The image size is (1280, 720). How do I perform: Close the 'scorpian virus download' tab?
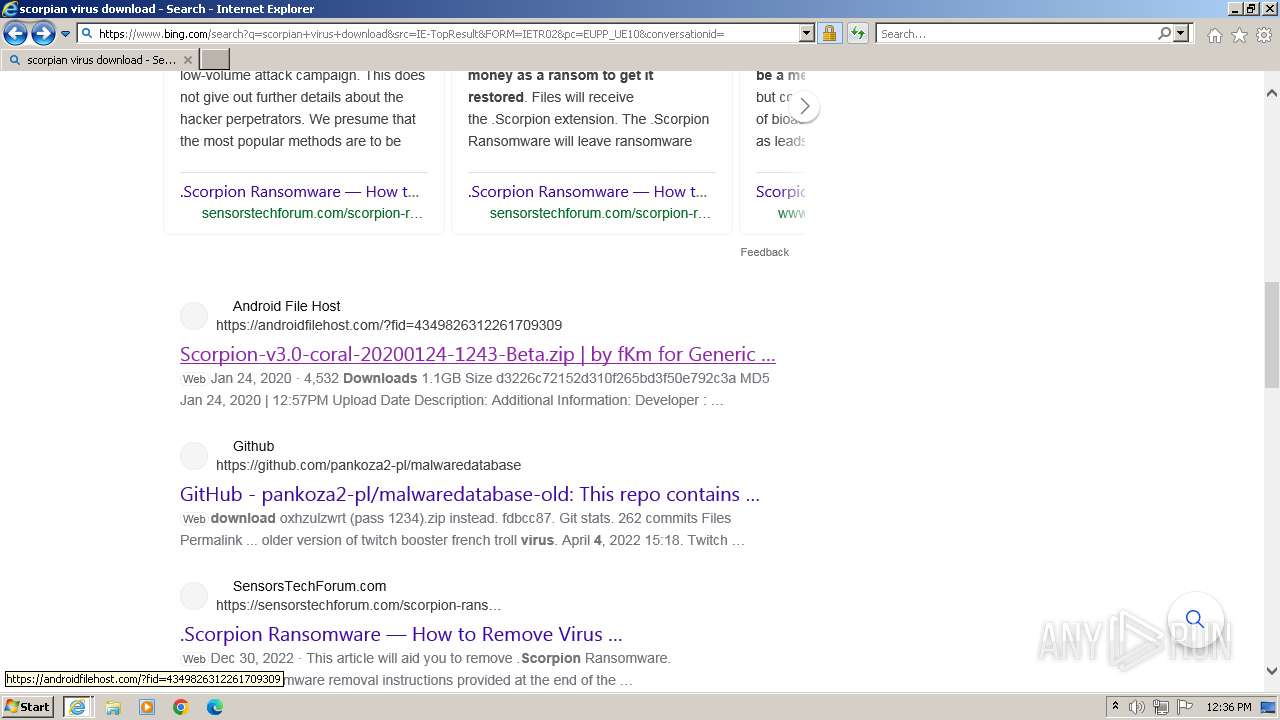[x=187, y=60]
